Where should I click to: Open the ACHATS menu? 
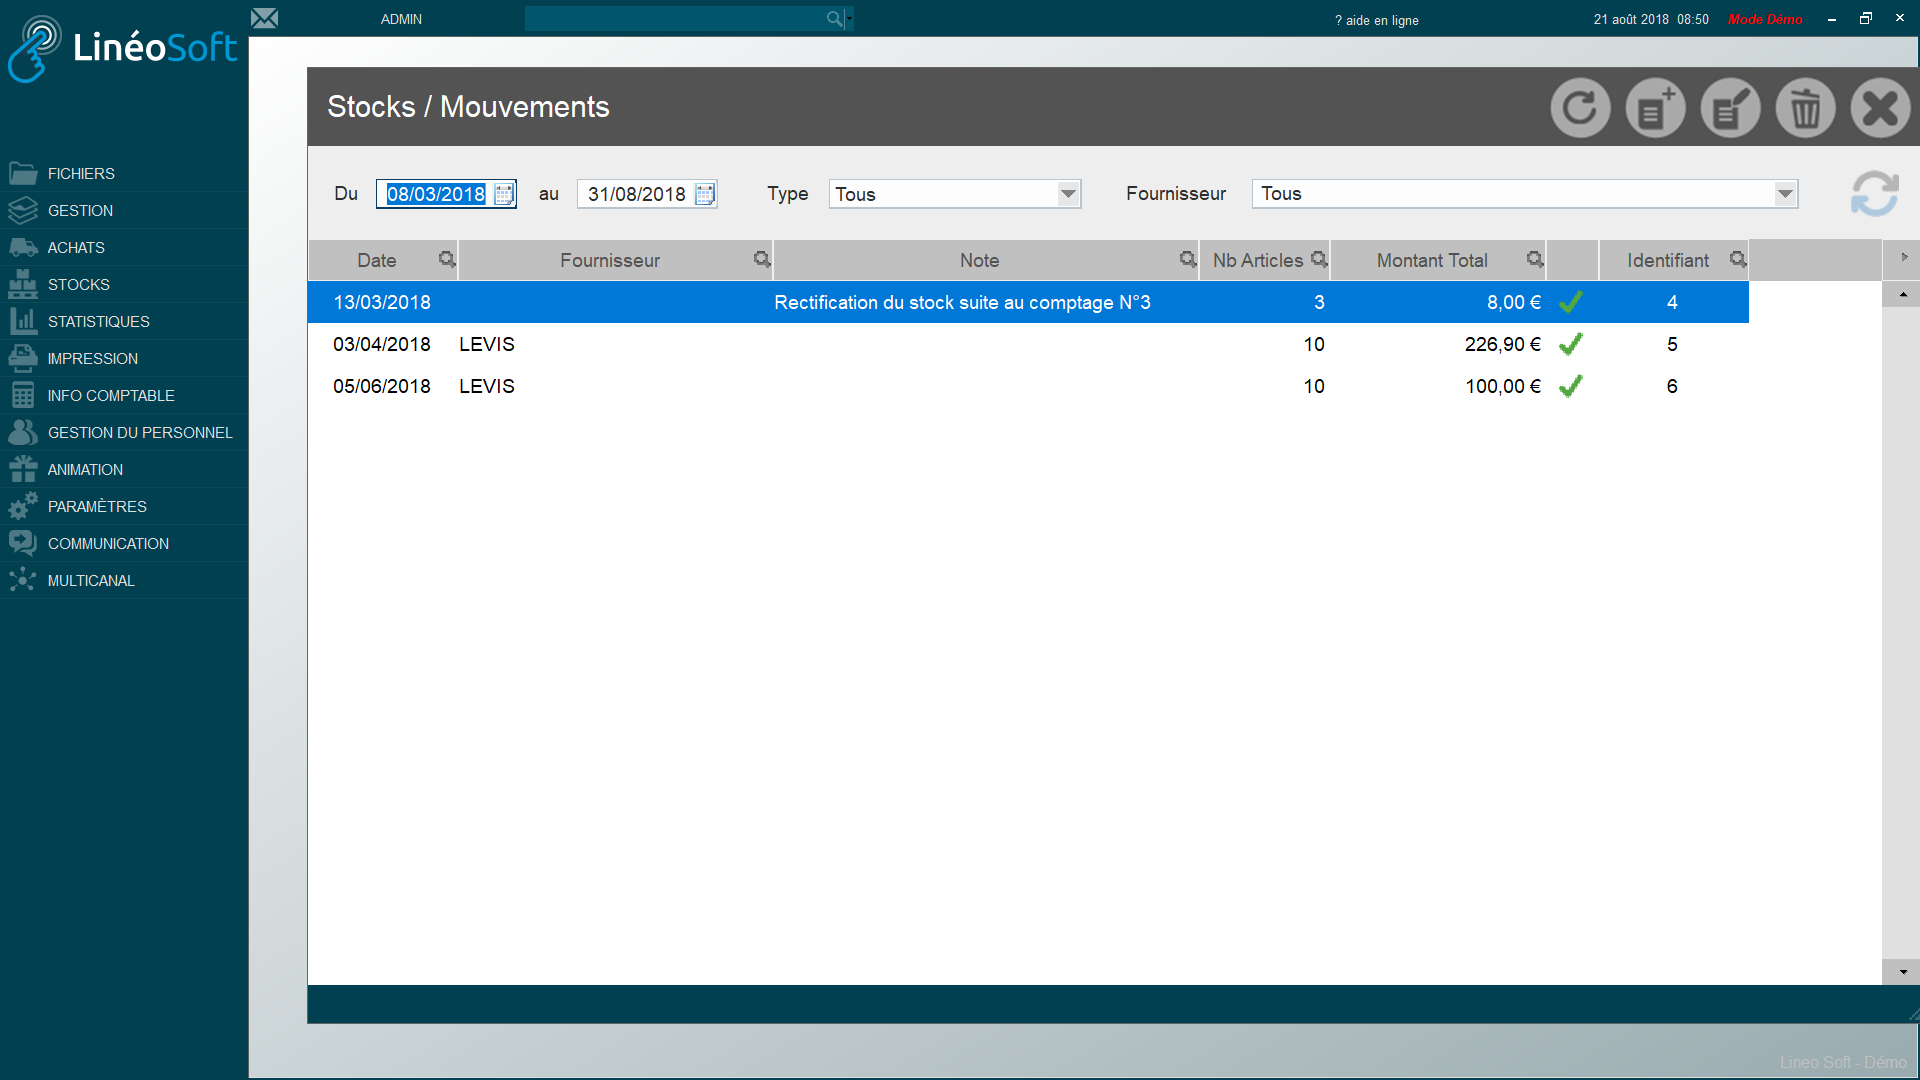[124, 248]
